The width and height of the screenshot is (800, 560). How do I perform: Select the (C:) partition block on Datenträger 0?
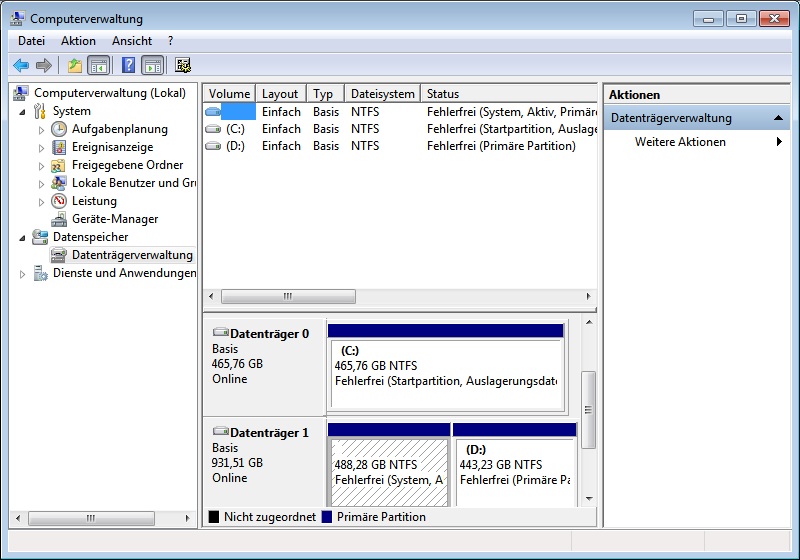[x=446, y=373]
